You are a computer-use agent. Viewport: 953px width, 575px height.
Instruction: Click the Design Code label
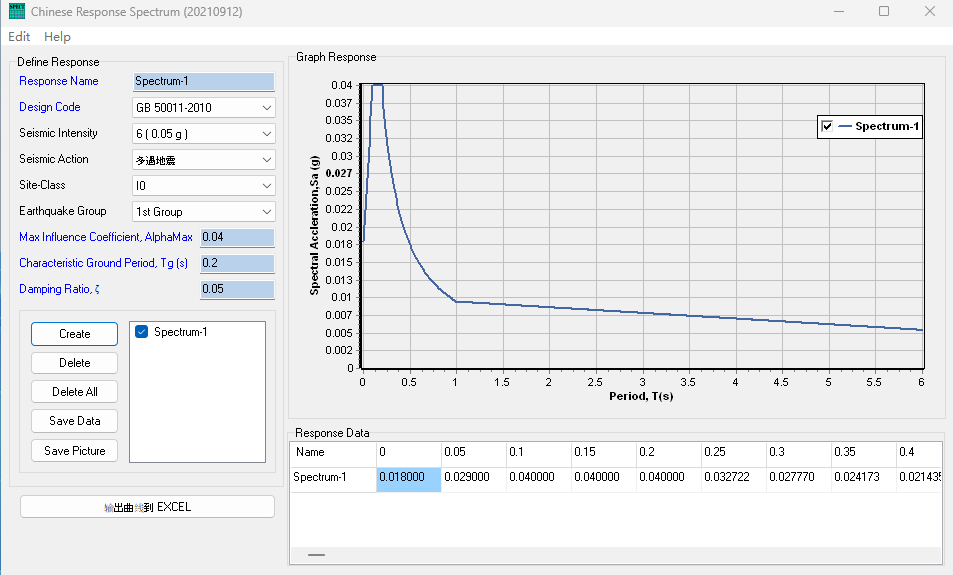[x=50, y=107]
